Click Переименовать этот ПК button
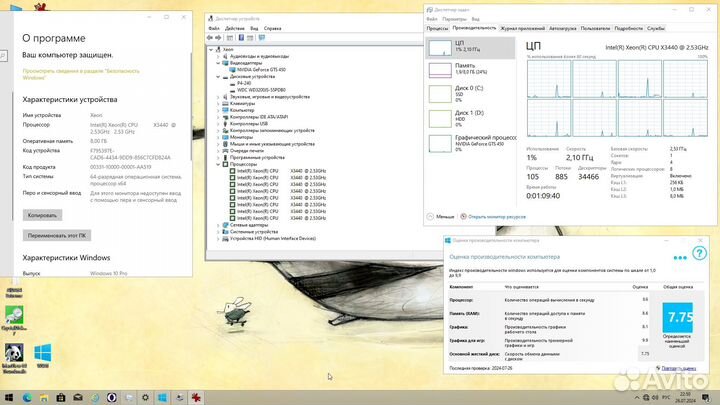This screenshot has width=720, height=405. [x=56, y=236]
